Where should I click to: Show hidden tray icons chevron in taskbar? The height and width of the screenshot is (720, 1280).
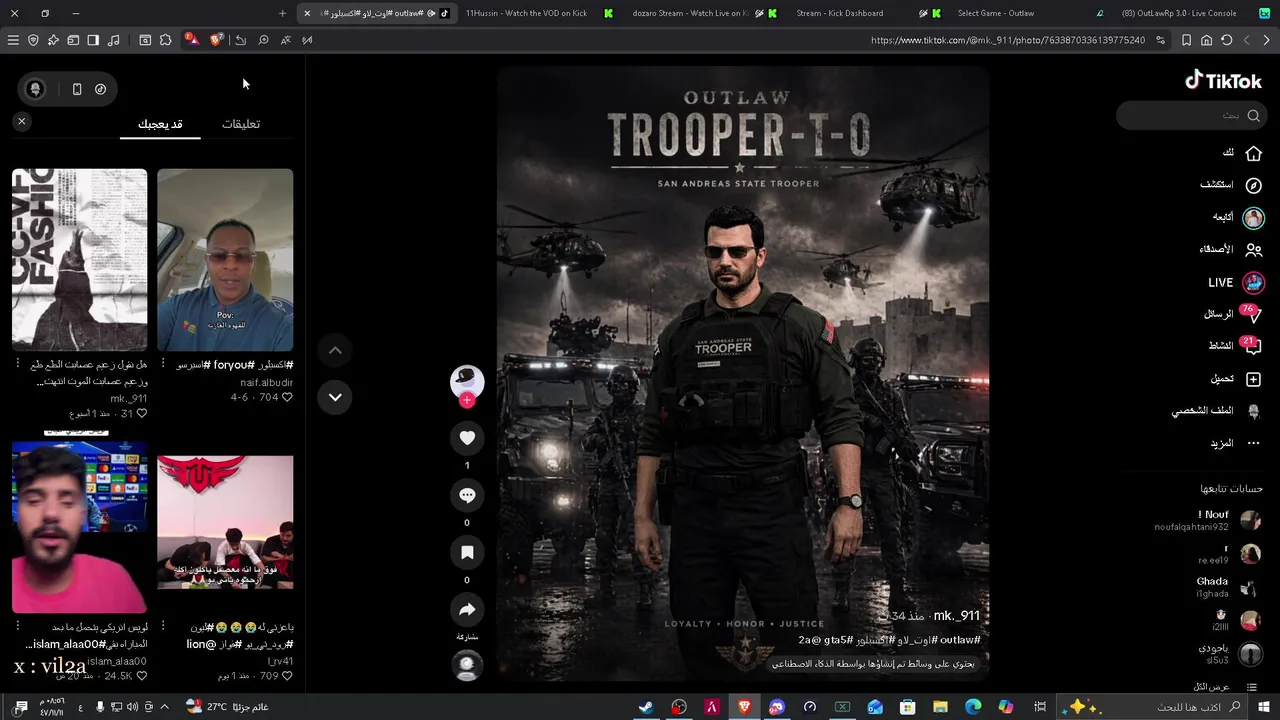pyautogui.click(x=165, y=707)
